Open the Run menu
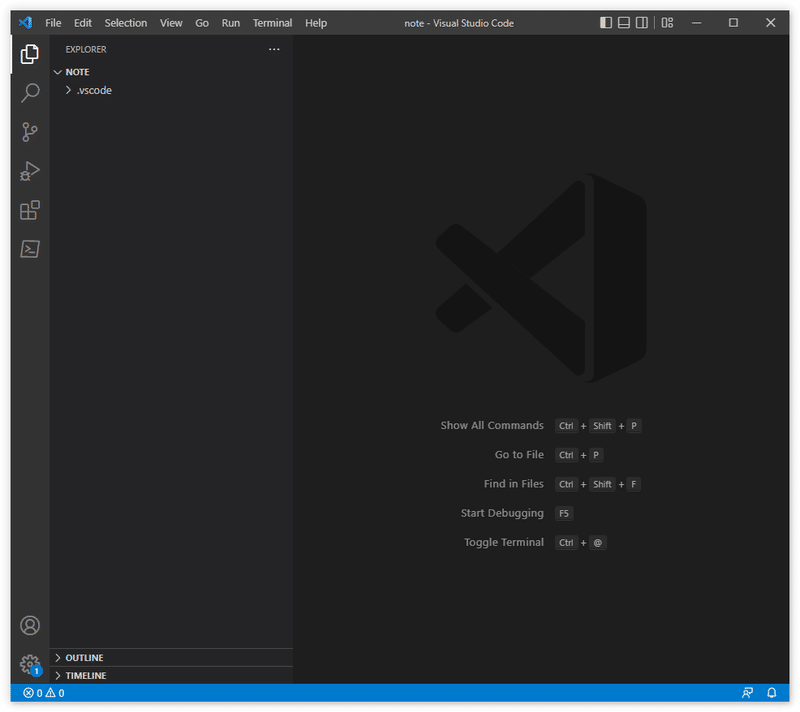Screen dimensions: 800x712 (231, 23)
